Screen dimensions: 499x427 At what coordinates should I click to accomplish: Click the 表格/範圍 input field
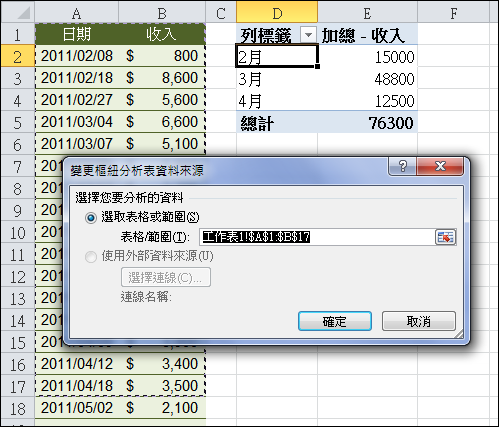pos(317,237)
